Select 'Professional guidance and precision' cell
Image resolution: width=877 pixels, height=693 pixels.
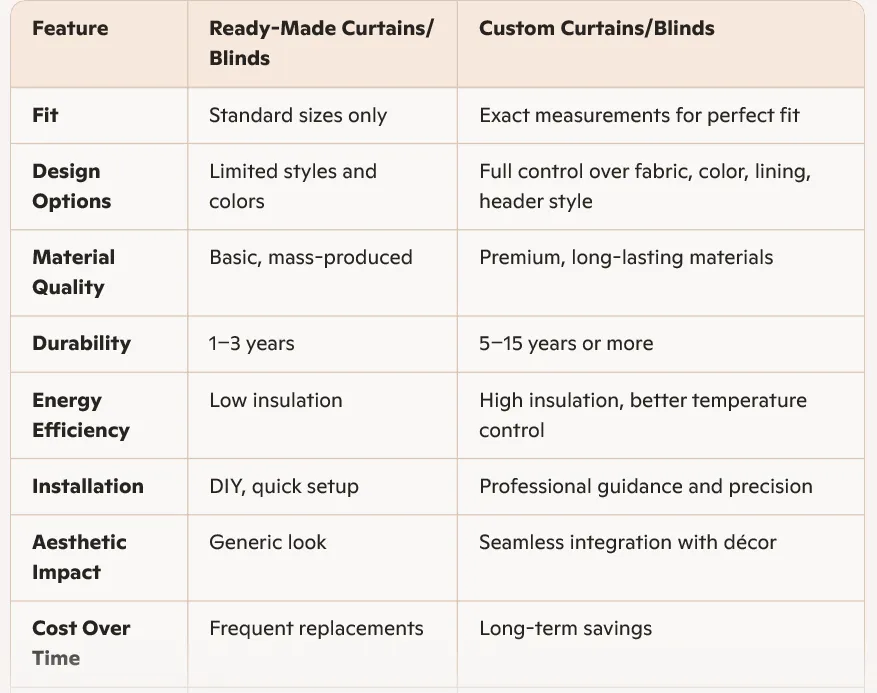645,486
